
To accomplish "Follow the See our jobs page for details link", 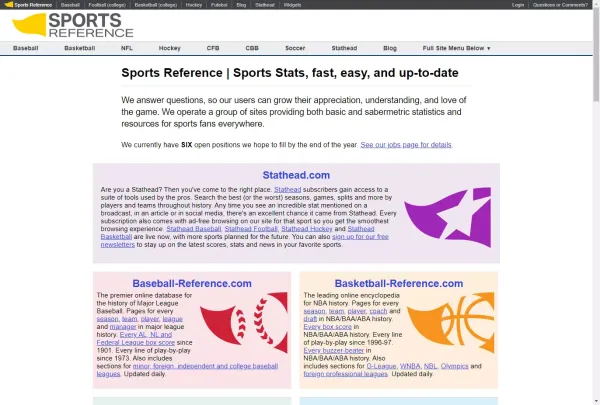I will tap(406, 145).
